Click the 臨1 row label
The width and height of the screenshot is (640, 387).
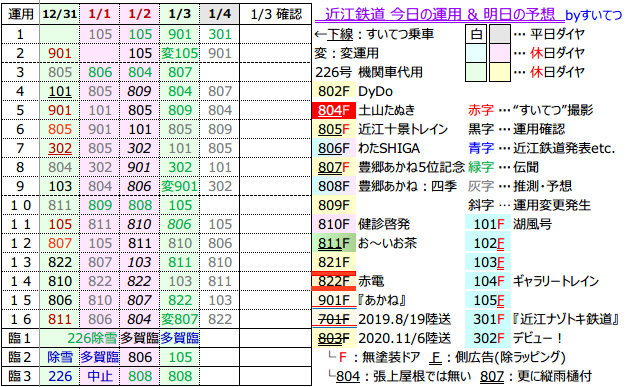point(20,338)
